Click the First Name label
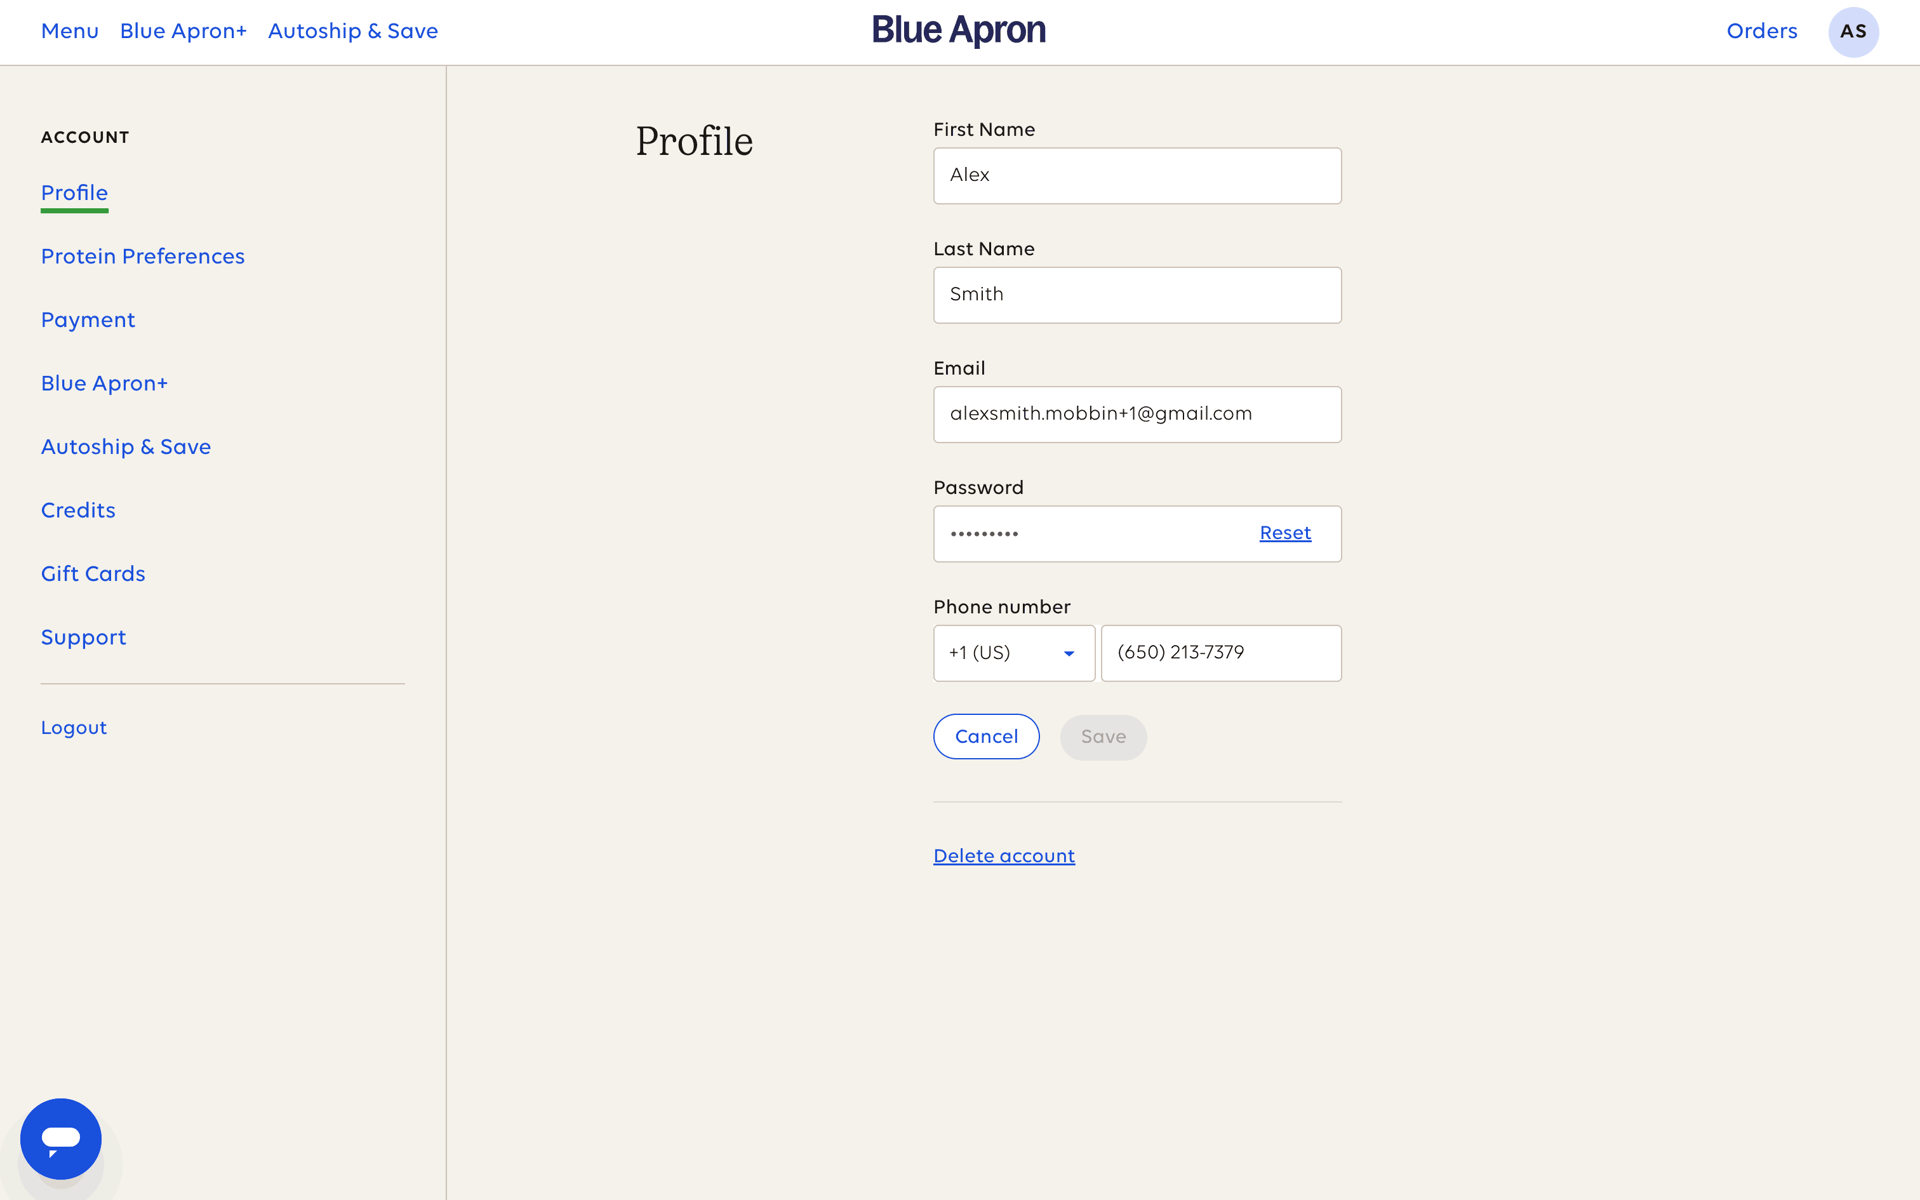The width and height of the screenshot is (1920, 1200). coord(984,130)
